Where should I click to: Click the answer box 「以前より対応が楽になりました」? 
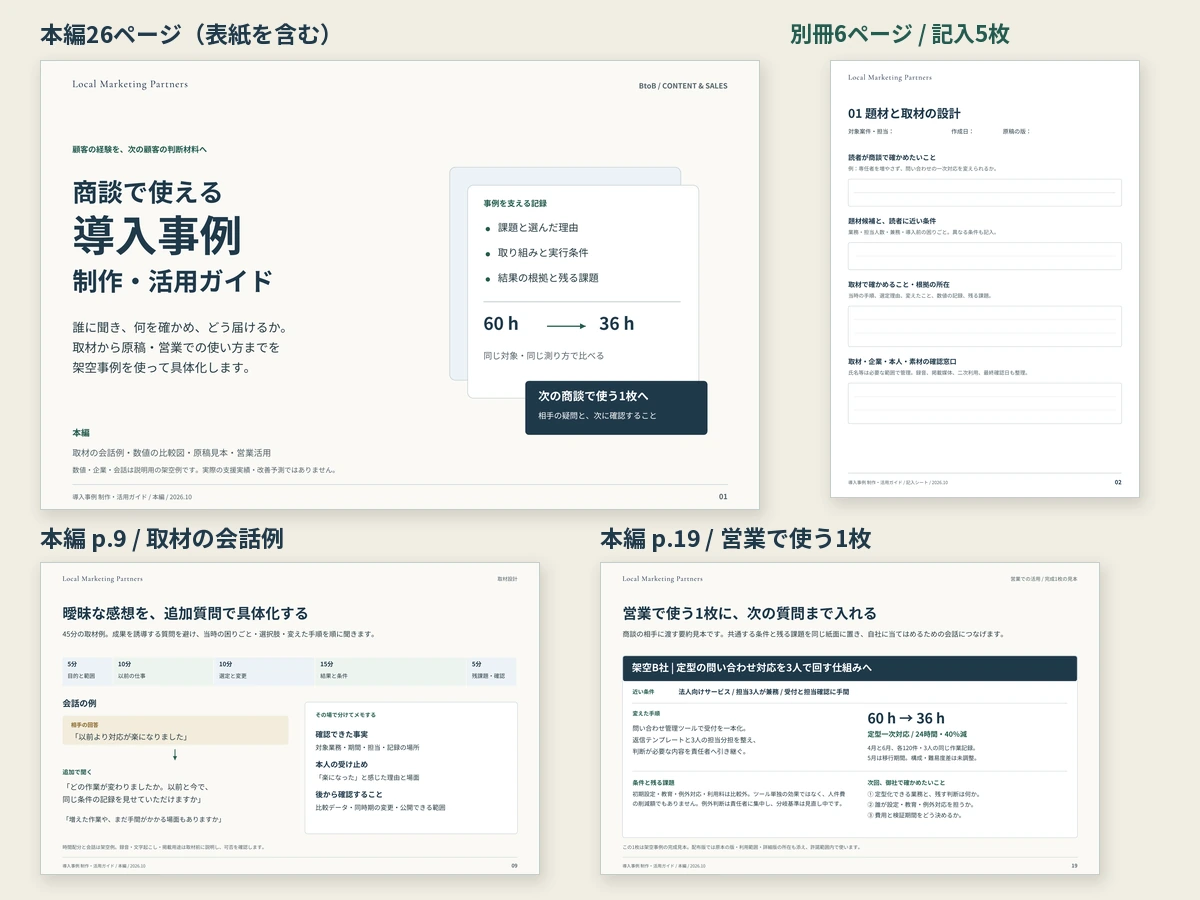[x=175, y=730]
